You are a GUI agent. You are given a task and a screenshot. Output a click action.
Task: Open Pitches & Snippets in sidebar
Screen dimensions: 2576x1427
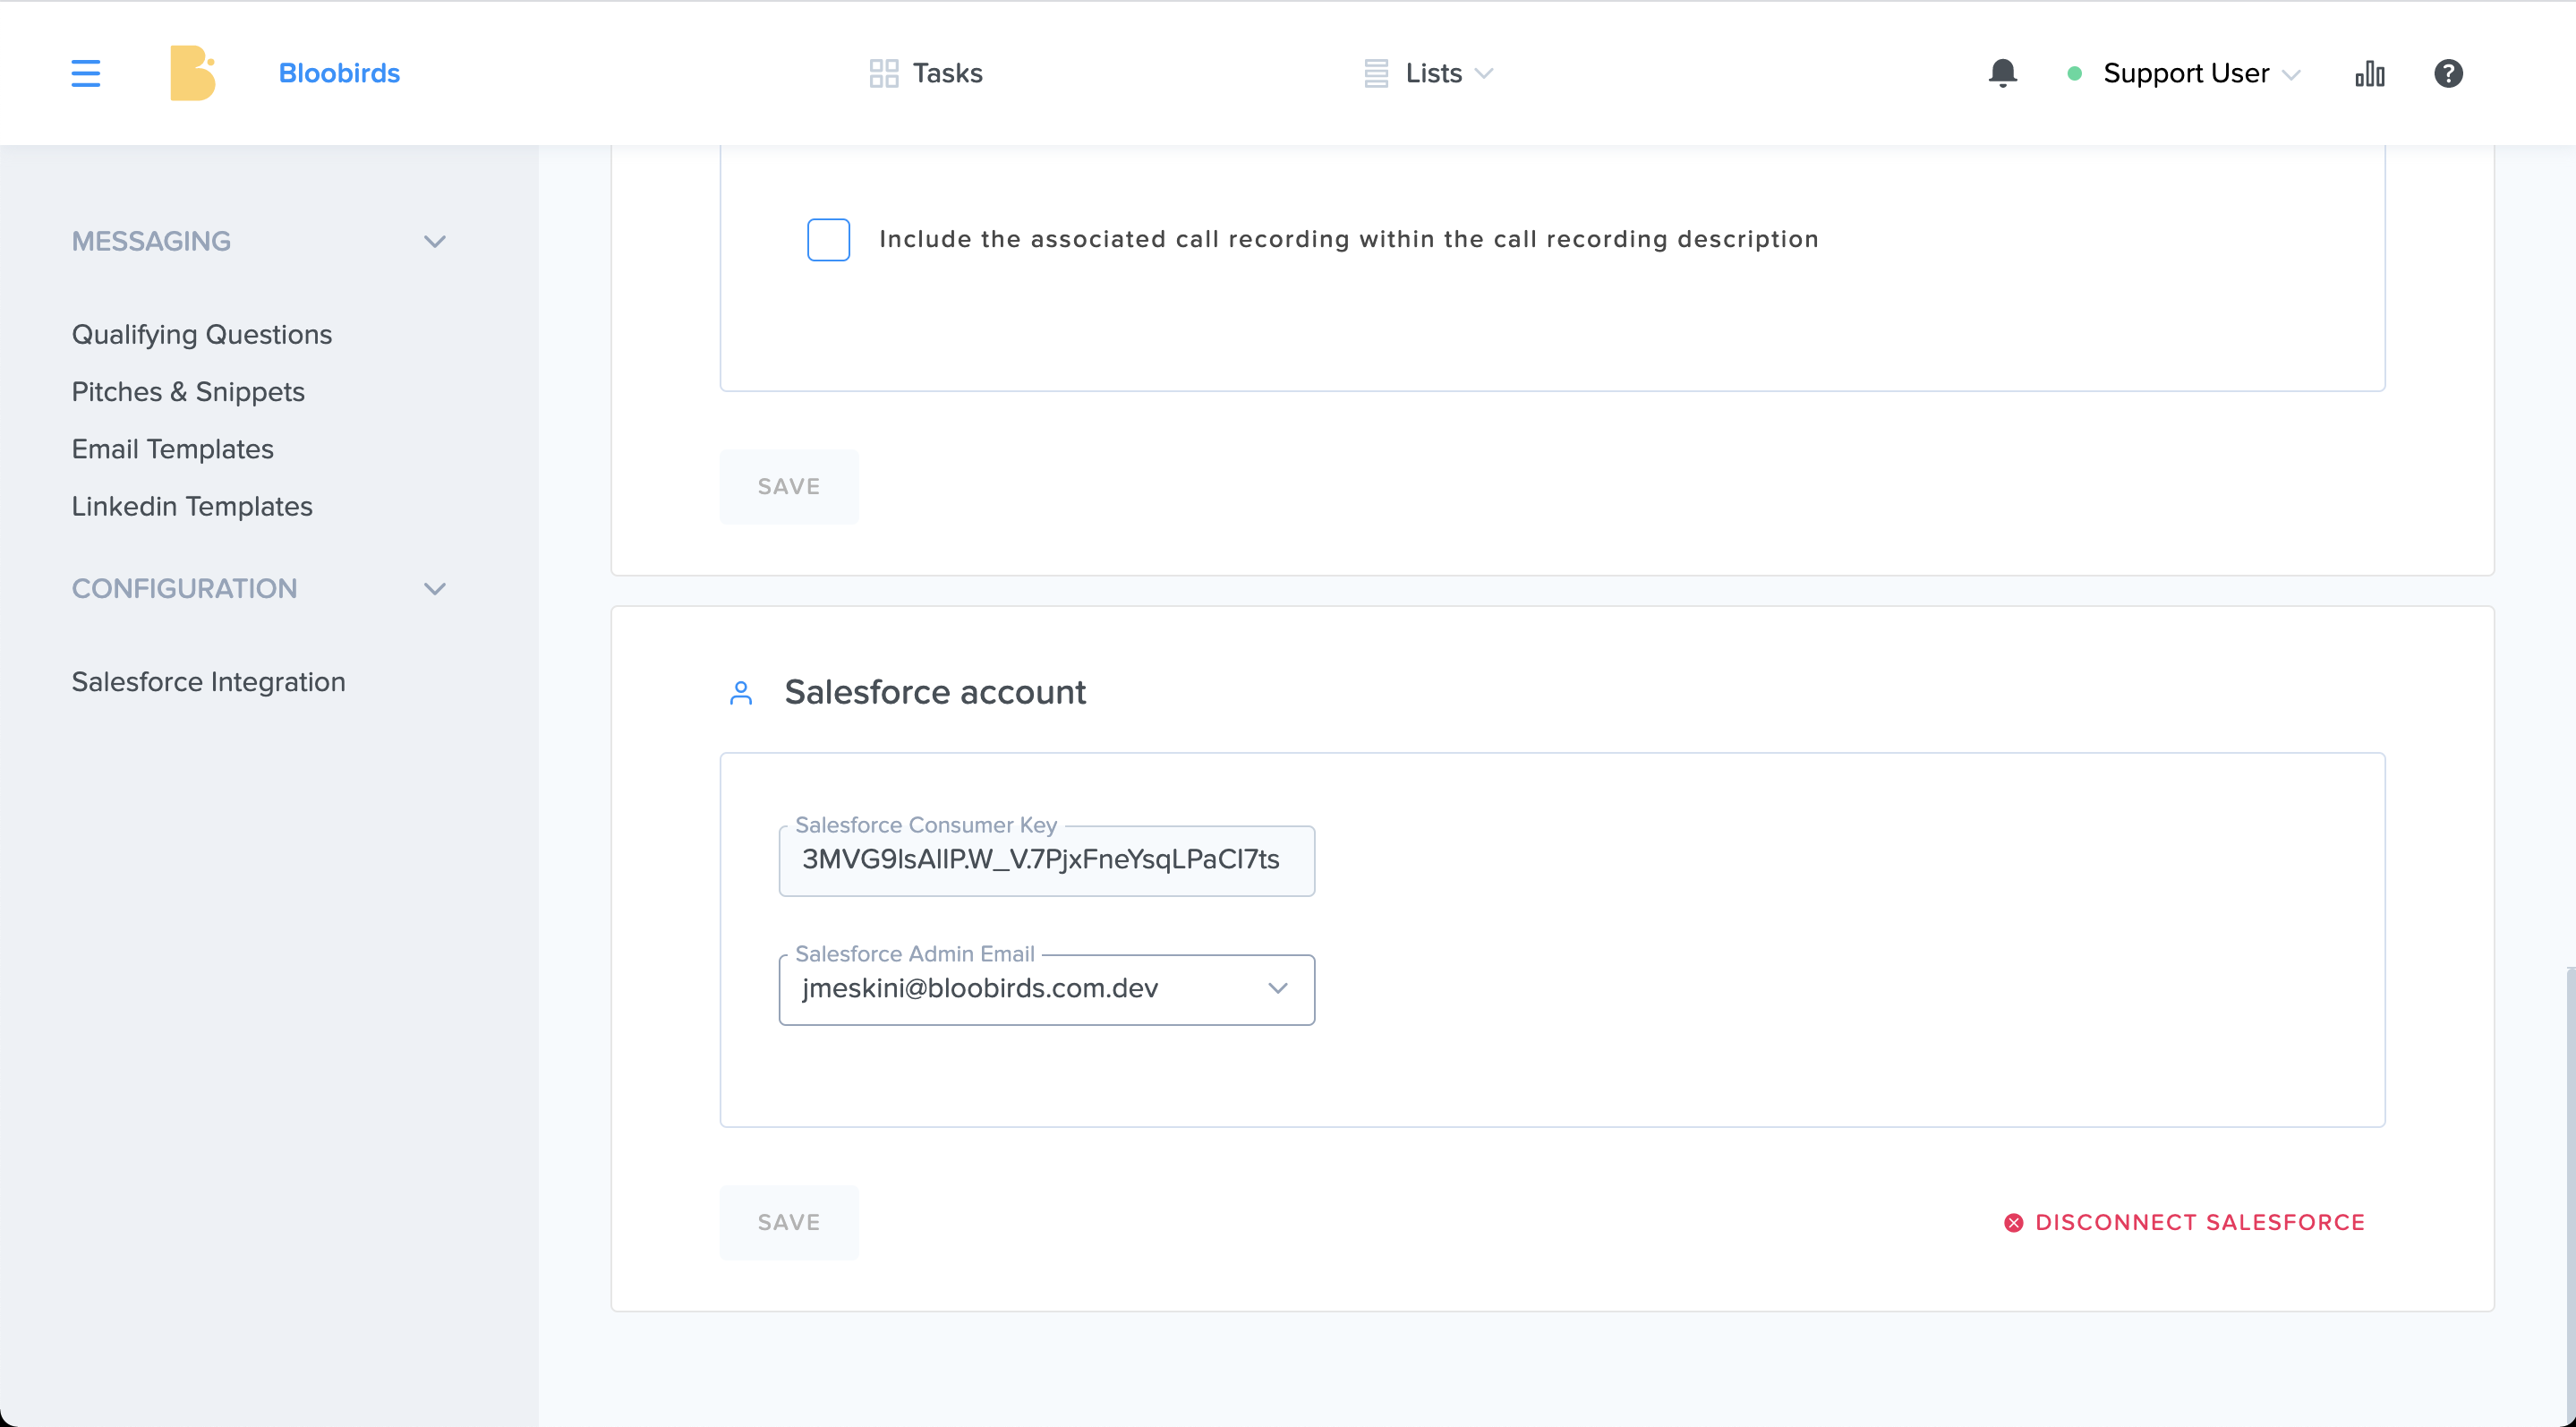(x=188, y=391)
